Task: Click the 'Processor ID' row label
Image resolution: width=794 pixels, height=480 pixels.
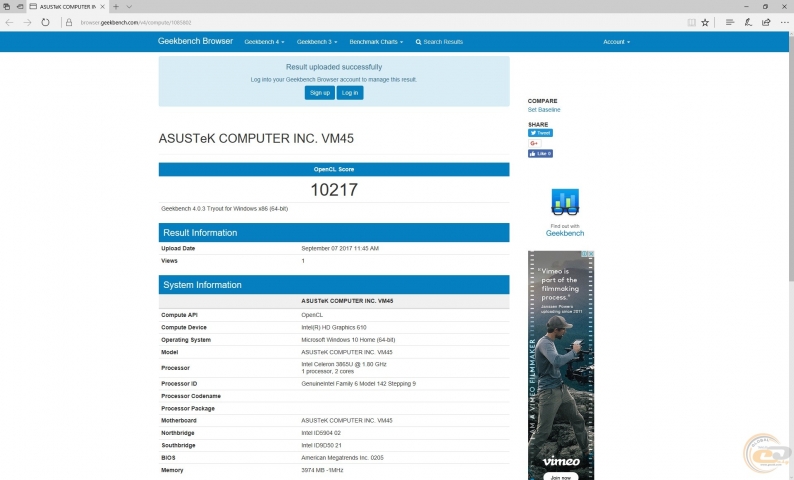Action: click(179, 383)
